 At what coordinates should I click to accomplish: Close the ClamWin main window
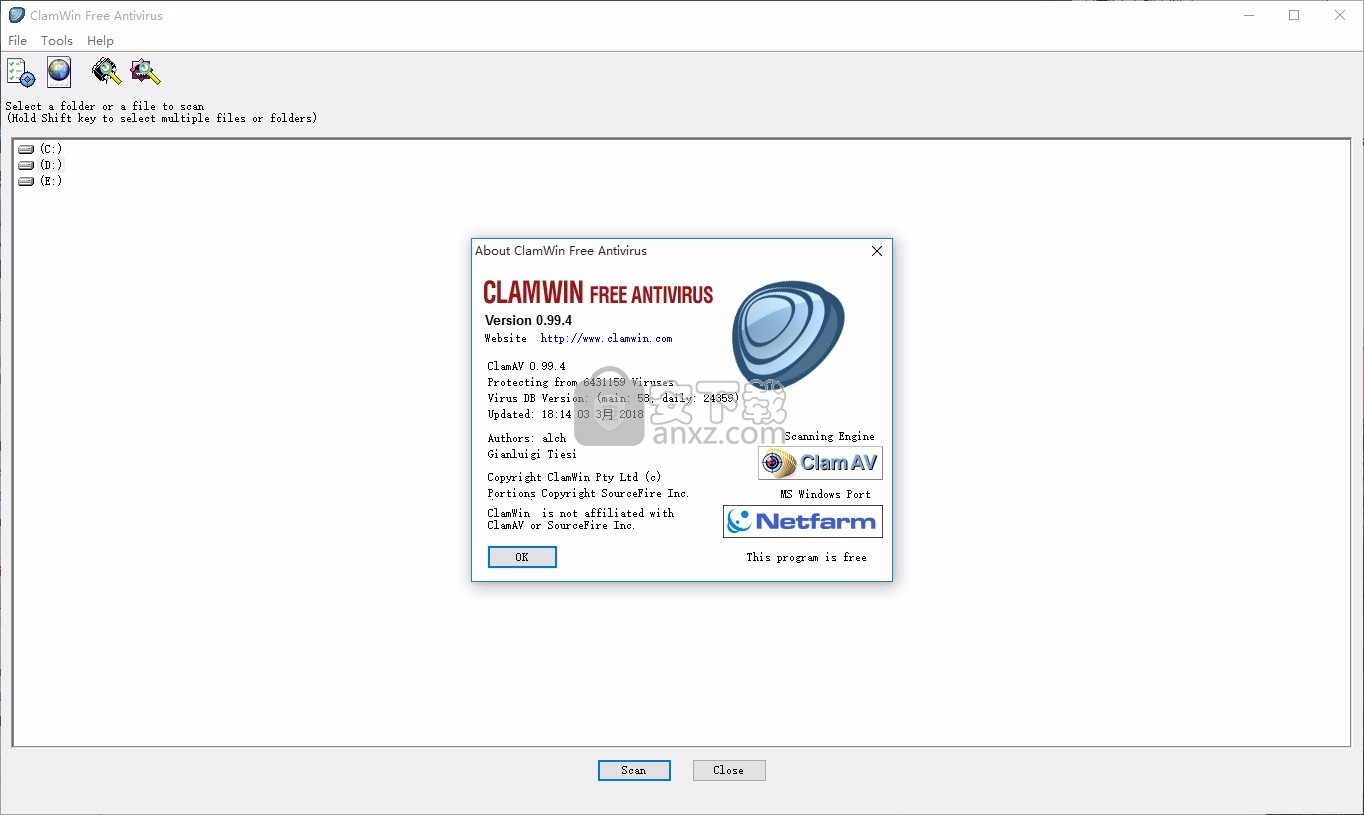click(x=1340, y=15)
